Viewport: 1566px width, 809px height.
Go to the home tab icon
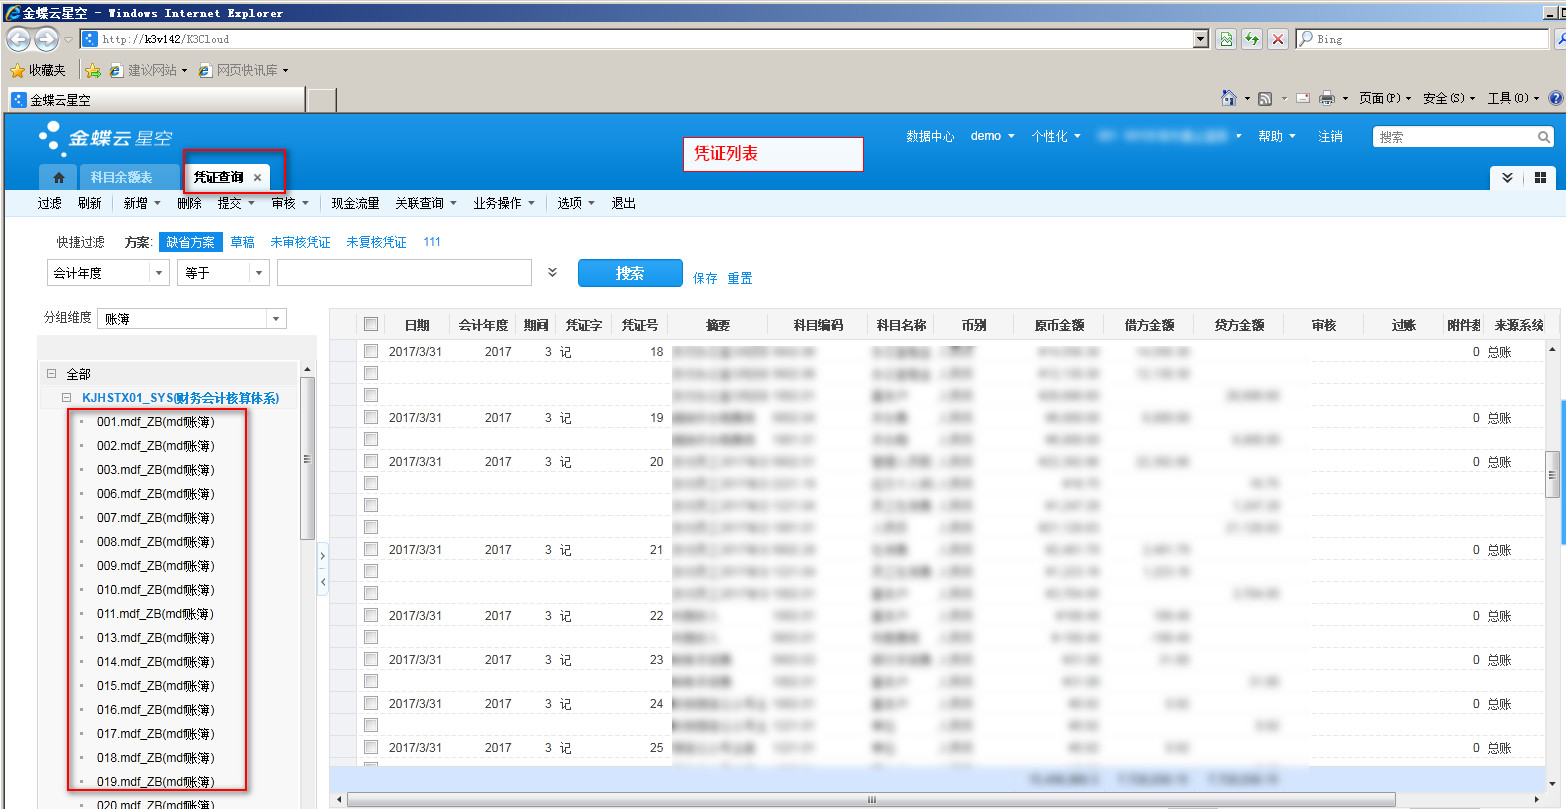click(58, 178)
